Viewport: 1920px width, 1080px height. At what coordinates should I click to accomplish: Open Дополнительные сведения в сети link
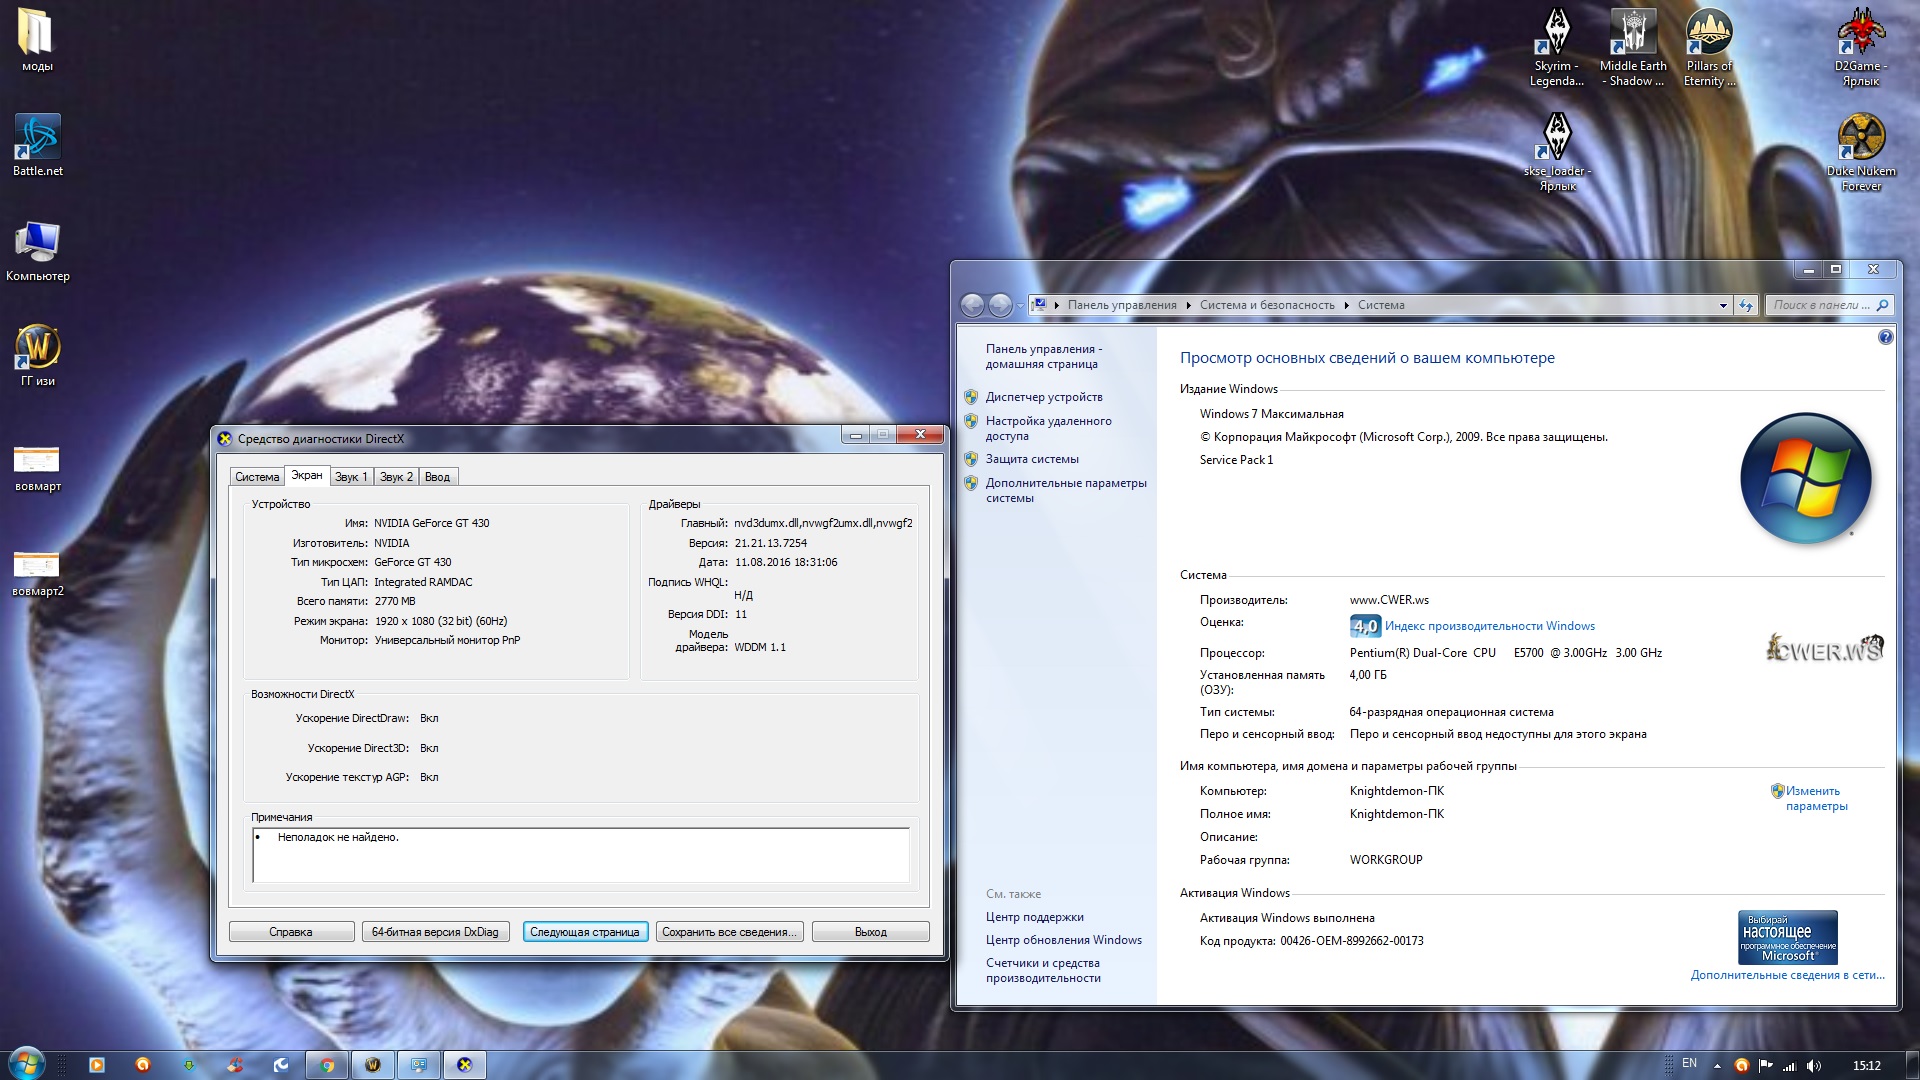pyautogui.click(x=1788, y=975)
